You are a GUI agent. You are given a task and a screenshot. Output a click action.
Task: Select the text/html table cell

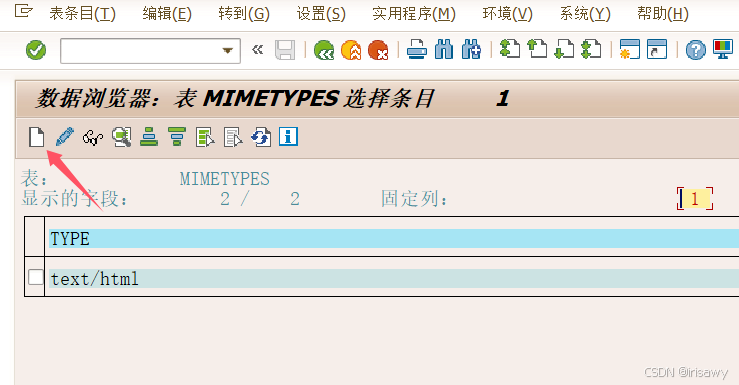(x=394, y=279)
